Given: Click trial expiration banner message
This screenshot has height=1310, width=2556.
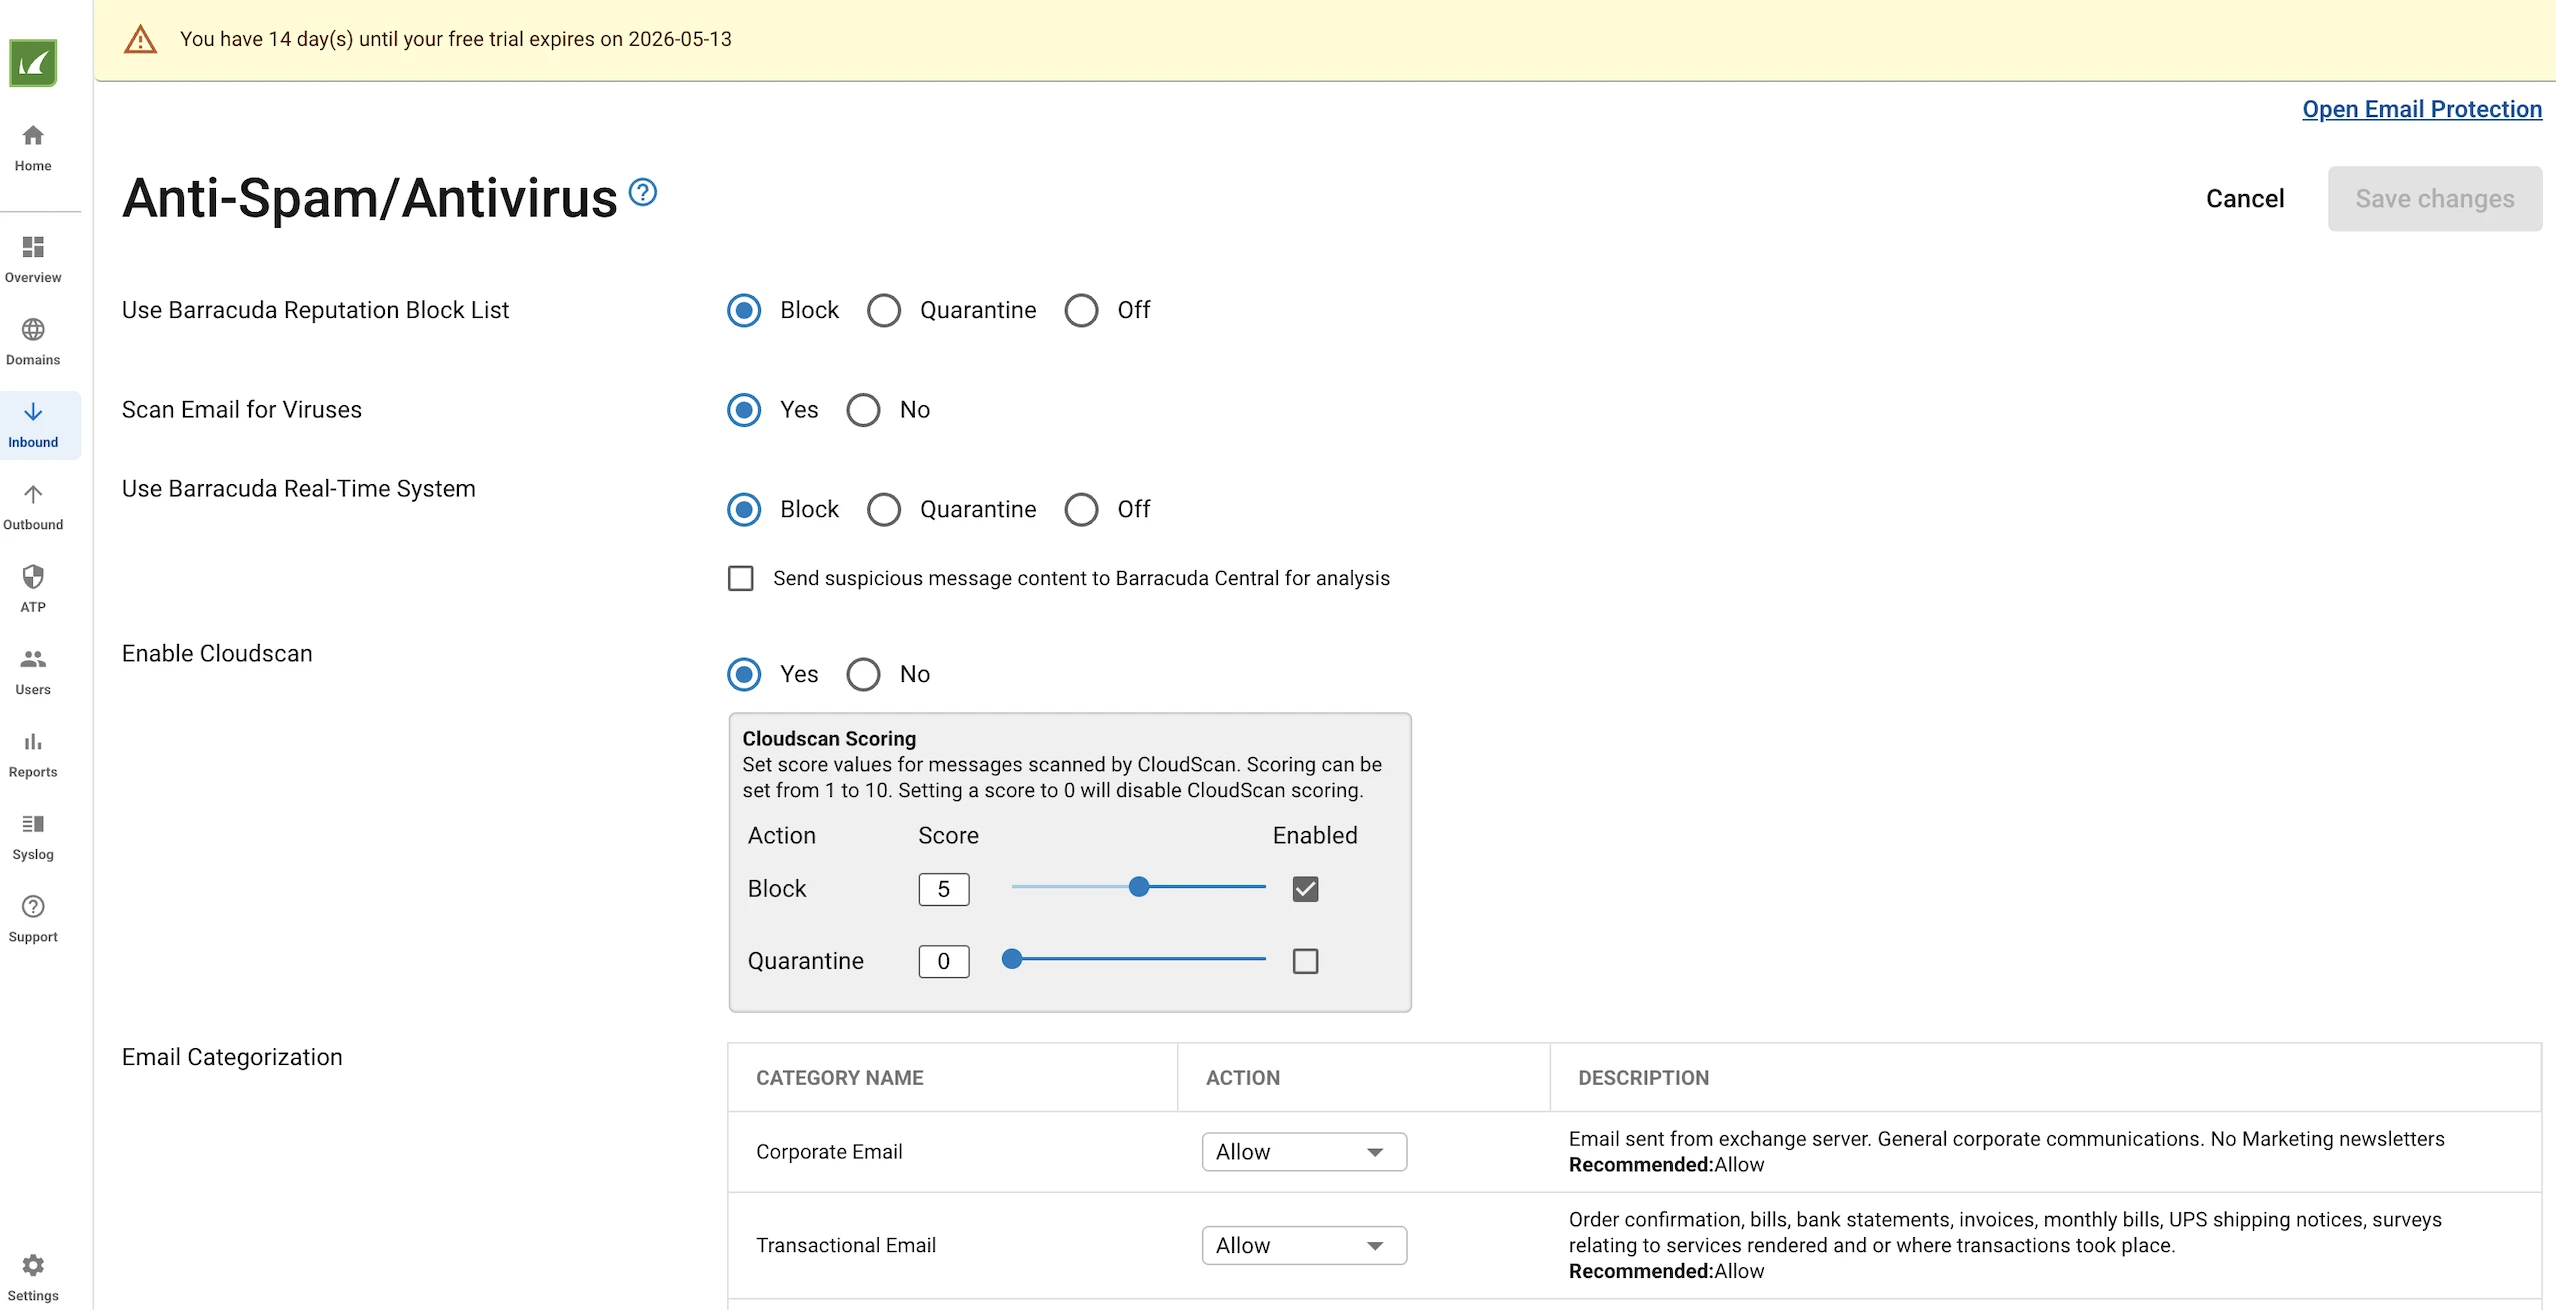Looking at the screenshot, I should (x=456, y=39).
